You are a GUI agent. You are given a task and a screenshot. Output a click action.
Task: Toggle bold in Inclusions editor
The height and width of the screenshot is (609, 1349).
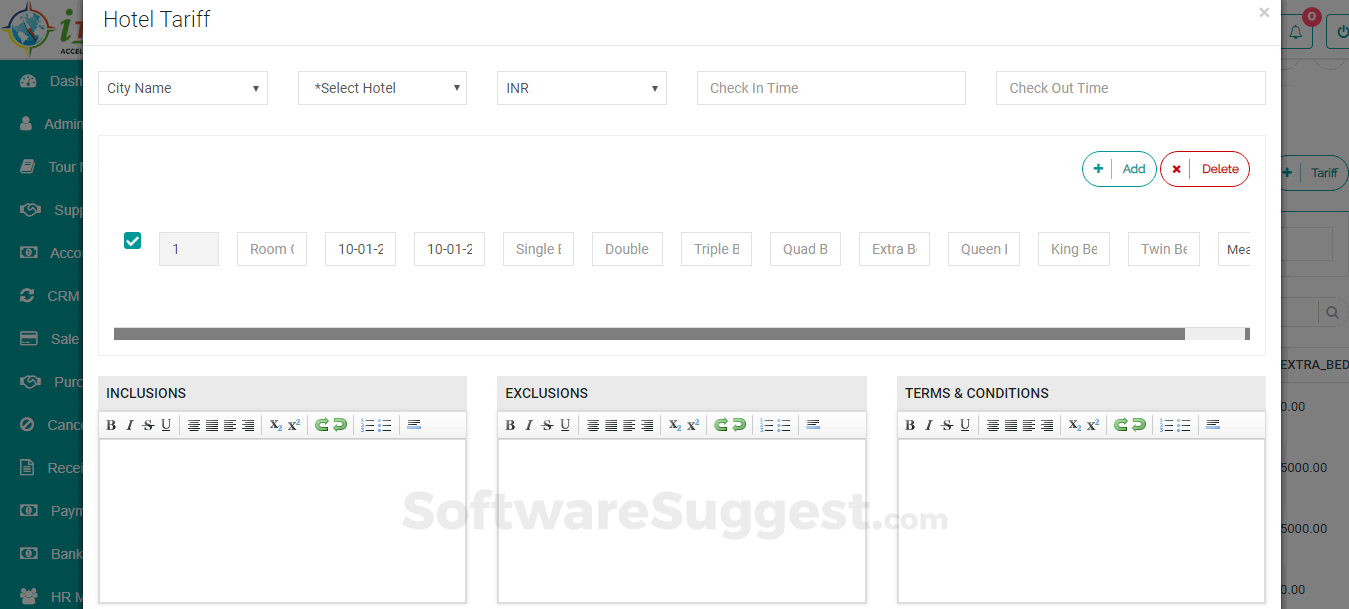[x=111, y=425]
